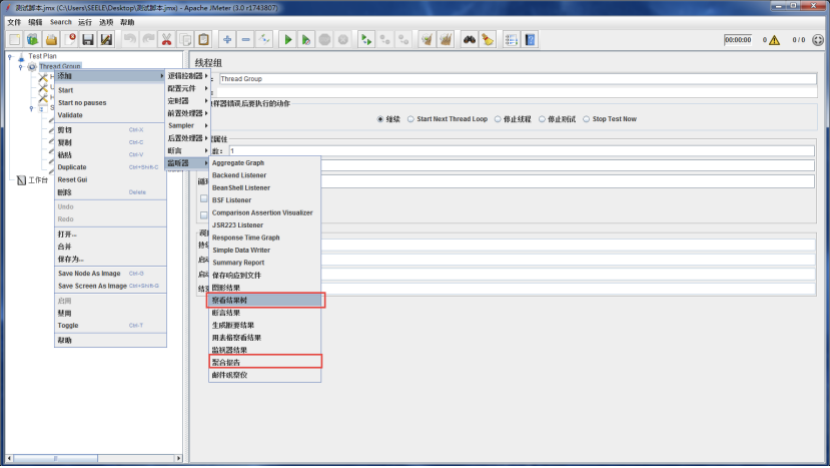Expand the 配置元件 submenu
Viewport: 830px width, 468px height.
point(188,88)
